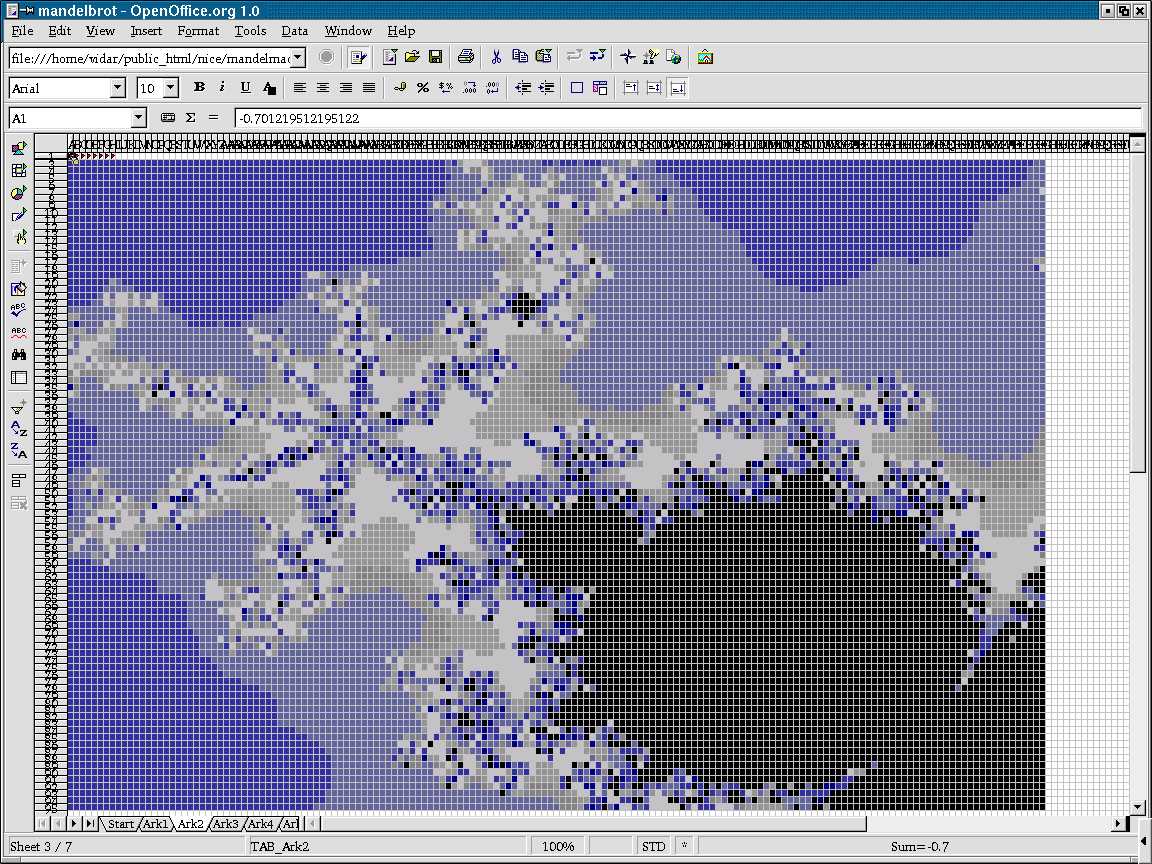Go to the last sheet tab
1152x864 pixels.
pyautogui.click(x=90, y=824)
